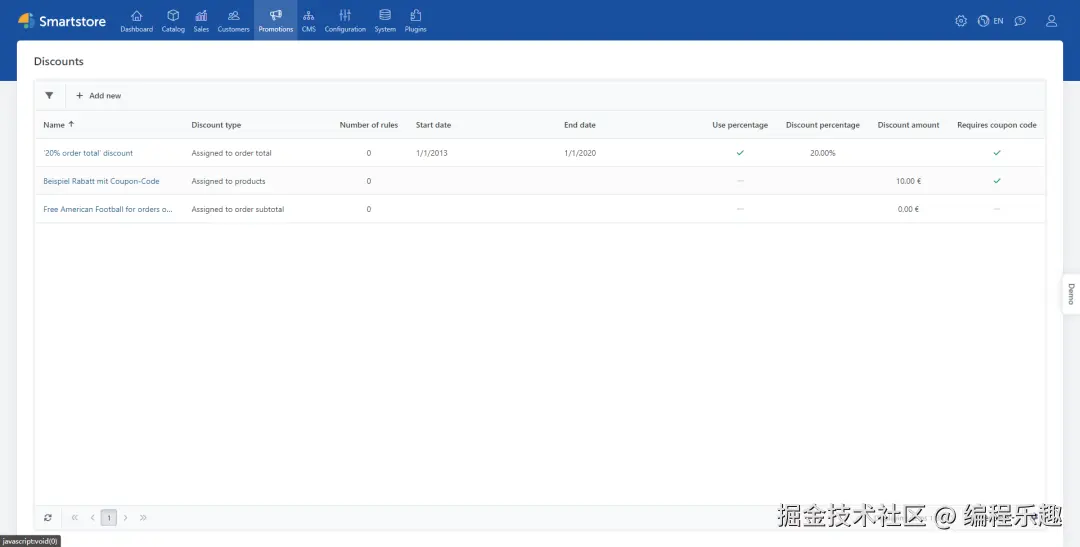Go to last page of grid
1080x547 pixels.
pyautogui.click(x=143, y=517)
